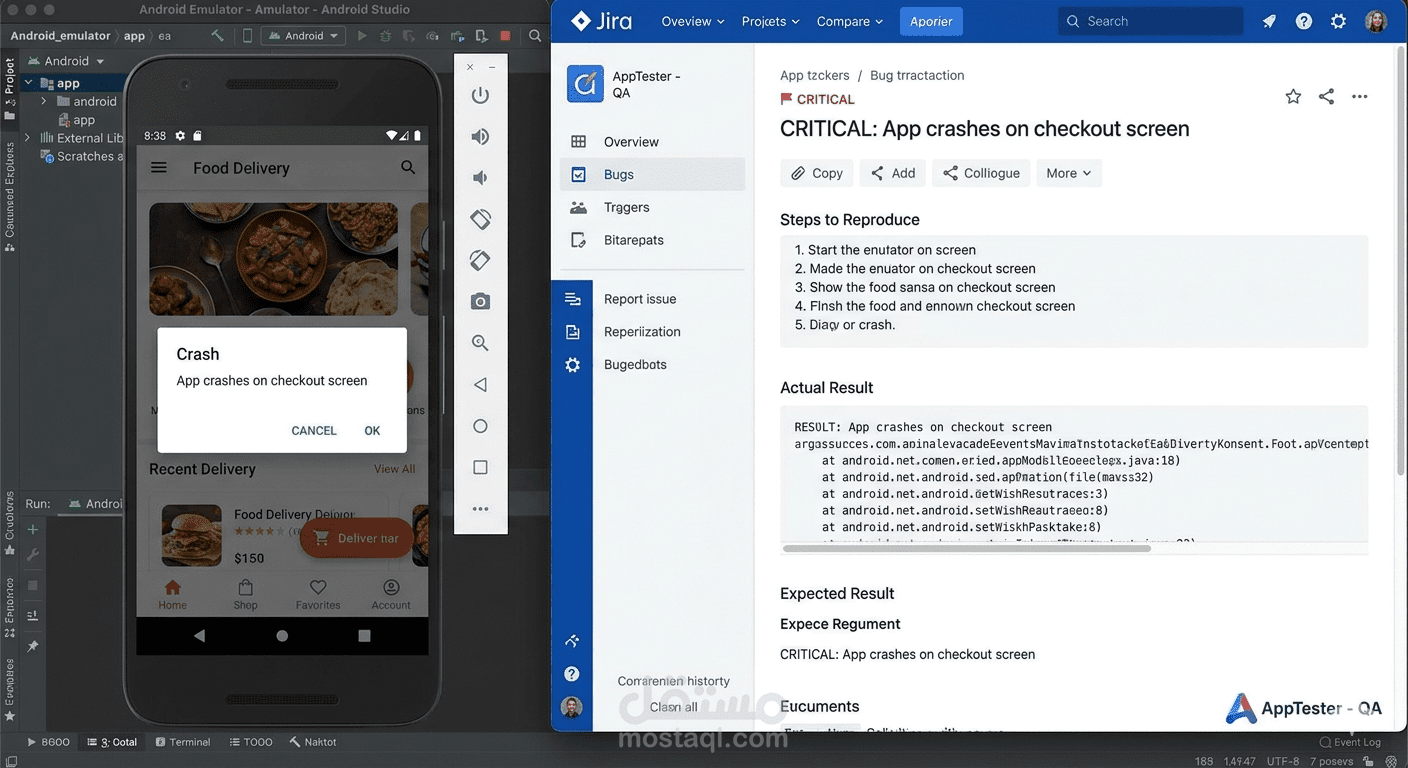The image size is (1408, 768).
Task: Click the Jira search field
Action: coord(1150,20)
